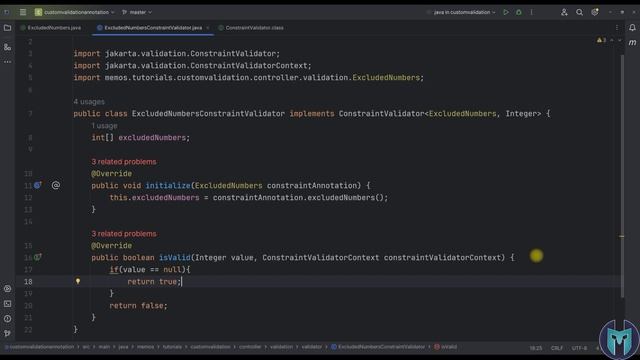Open the Terminal tool window icon
The image size is (640, 360).
pos(7,304)
